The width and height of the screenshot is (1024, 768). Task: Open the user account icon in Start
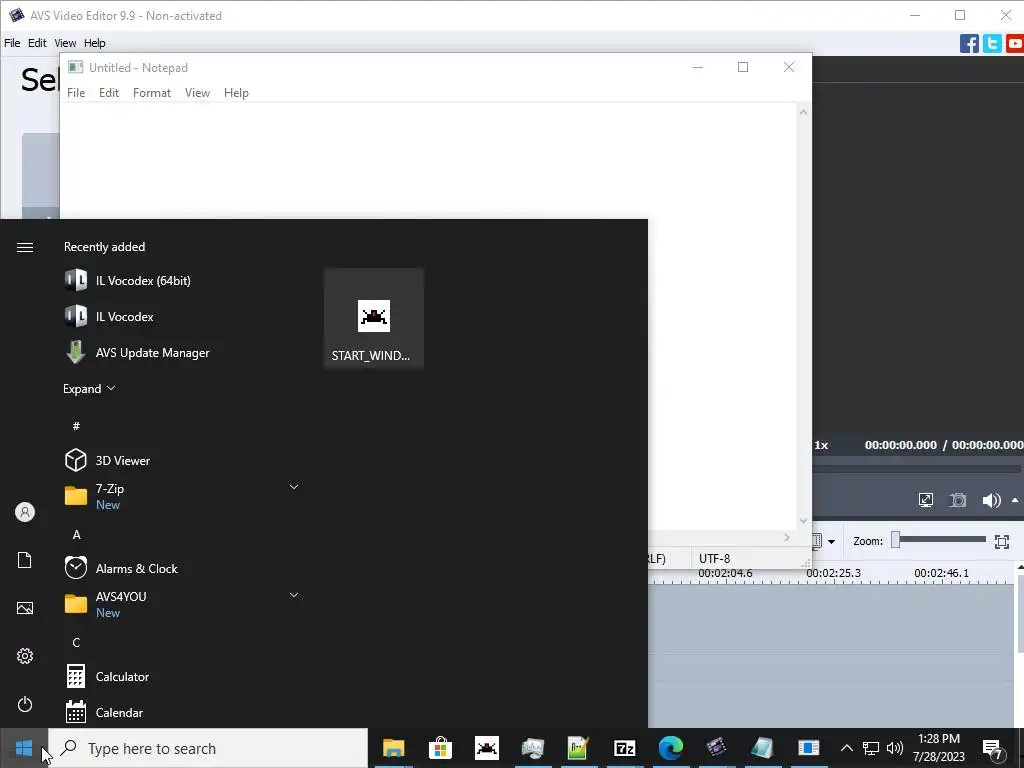pyautogui.click(x=25, y=512)
